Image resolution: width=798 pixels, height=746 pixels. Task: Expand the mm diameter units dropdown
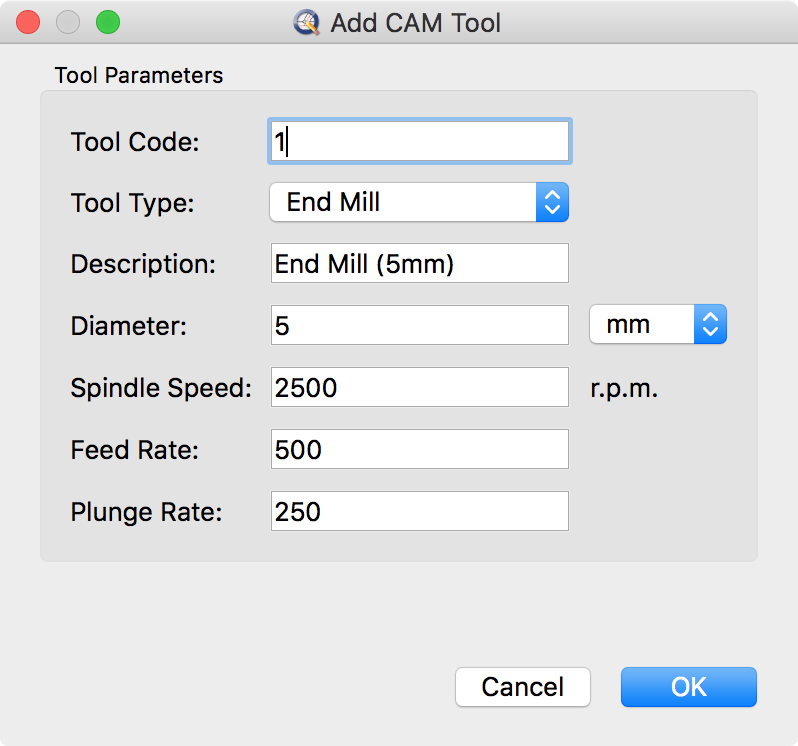point(657,324)
